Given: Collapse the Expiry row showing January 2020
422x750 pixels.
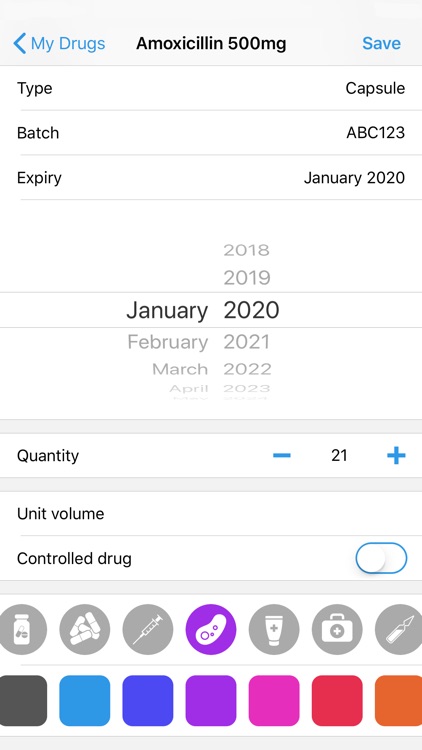Looking at the screenshot, I should [x=211, y=177].
